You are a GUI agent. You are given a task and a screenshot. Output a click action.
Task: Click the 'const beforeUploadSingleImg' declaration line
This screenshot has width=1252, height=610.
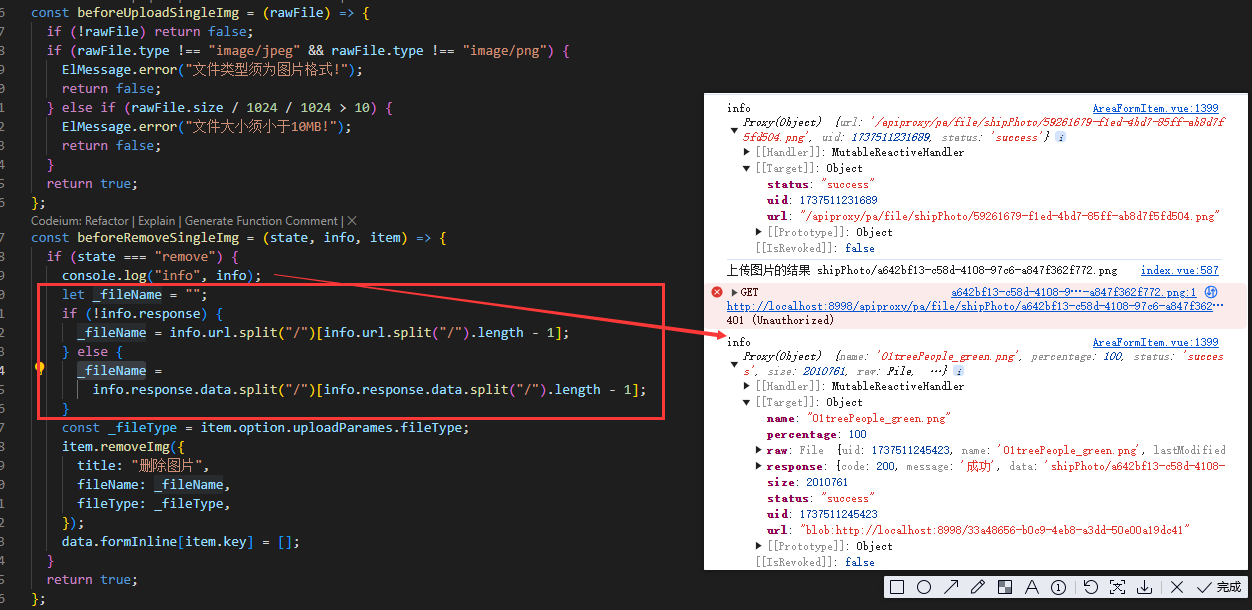[200, 13]
